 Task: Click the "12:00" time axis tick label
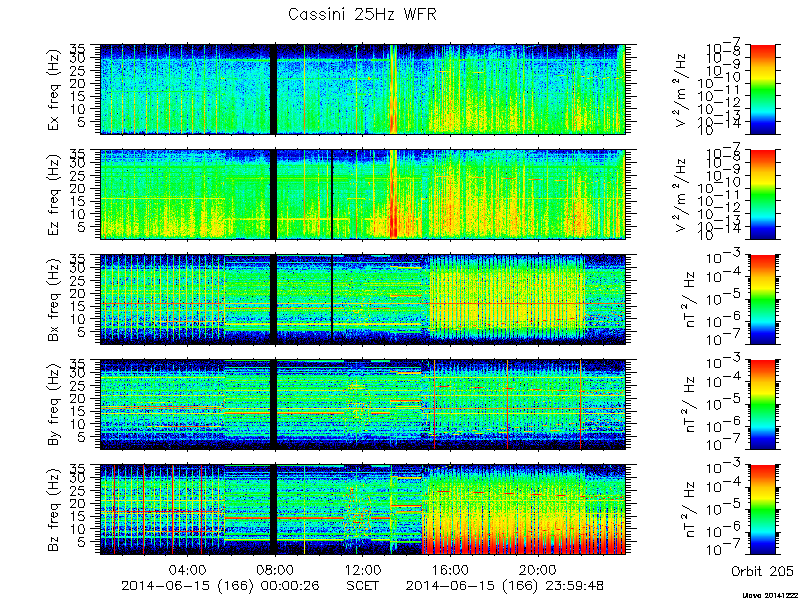[x=363, y=569]
